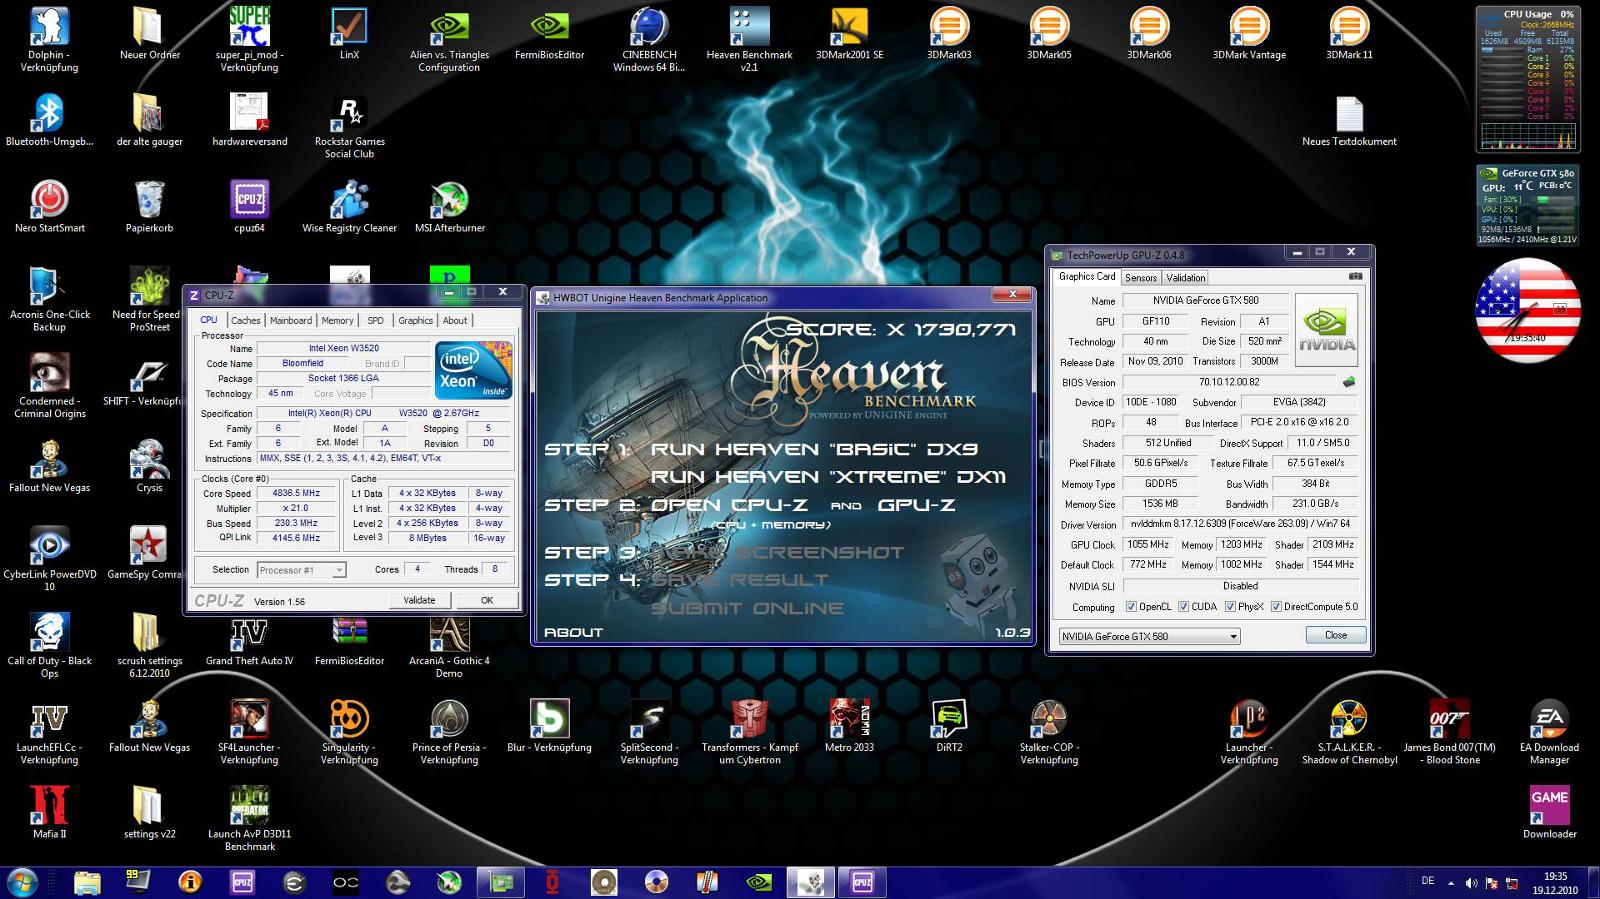1600x899 pixels.
Task: Launch Metro 2033 desktop icon
Action: pyautogui.click(x=849, y=726)
